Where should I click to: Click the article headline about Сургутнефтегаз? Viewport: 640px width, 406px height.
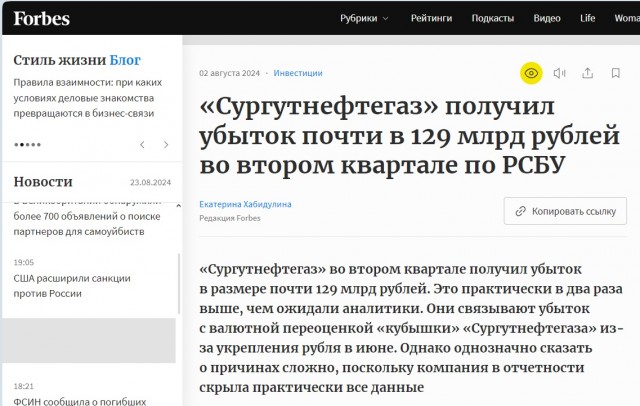[x=409, y=136]
